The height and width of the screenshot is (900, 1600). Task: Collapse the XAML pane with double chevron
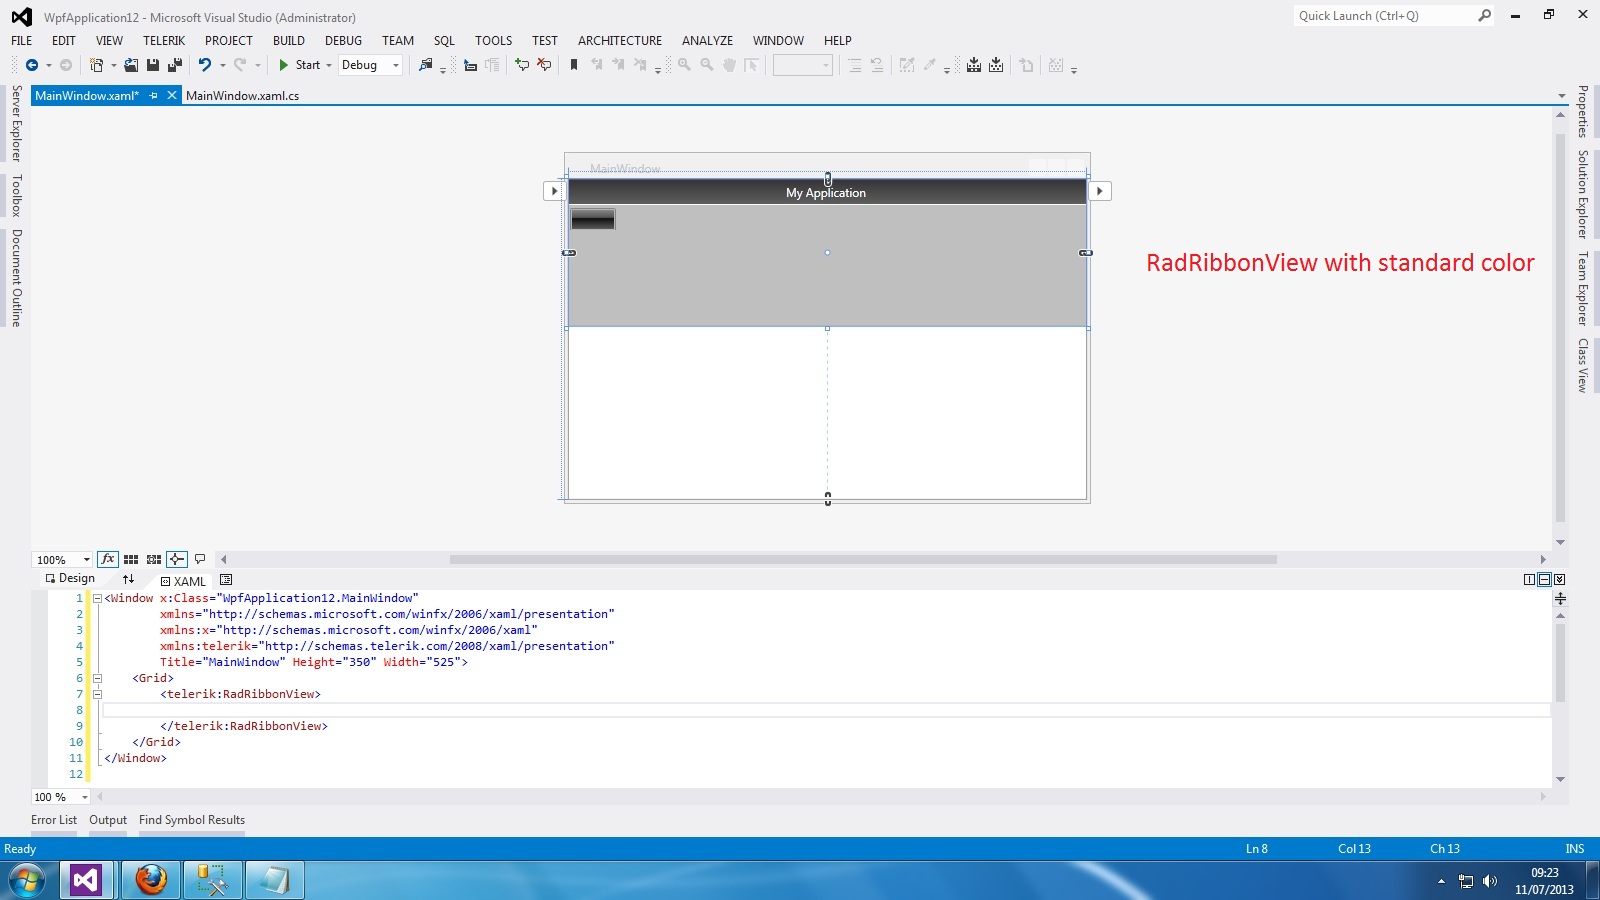[x=1559, y=580]
